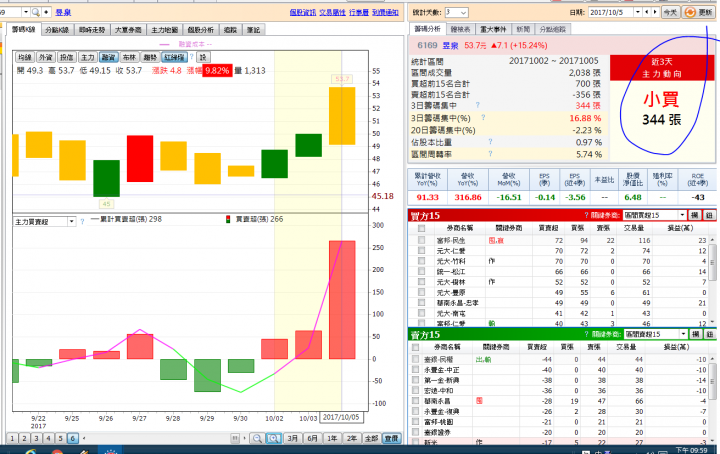The width and height of the screenshot is (720, 454).
Task: Open the 到價通知 link
Action: click(385, 12)
